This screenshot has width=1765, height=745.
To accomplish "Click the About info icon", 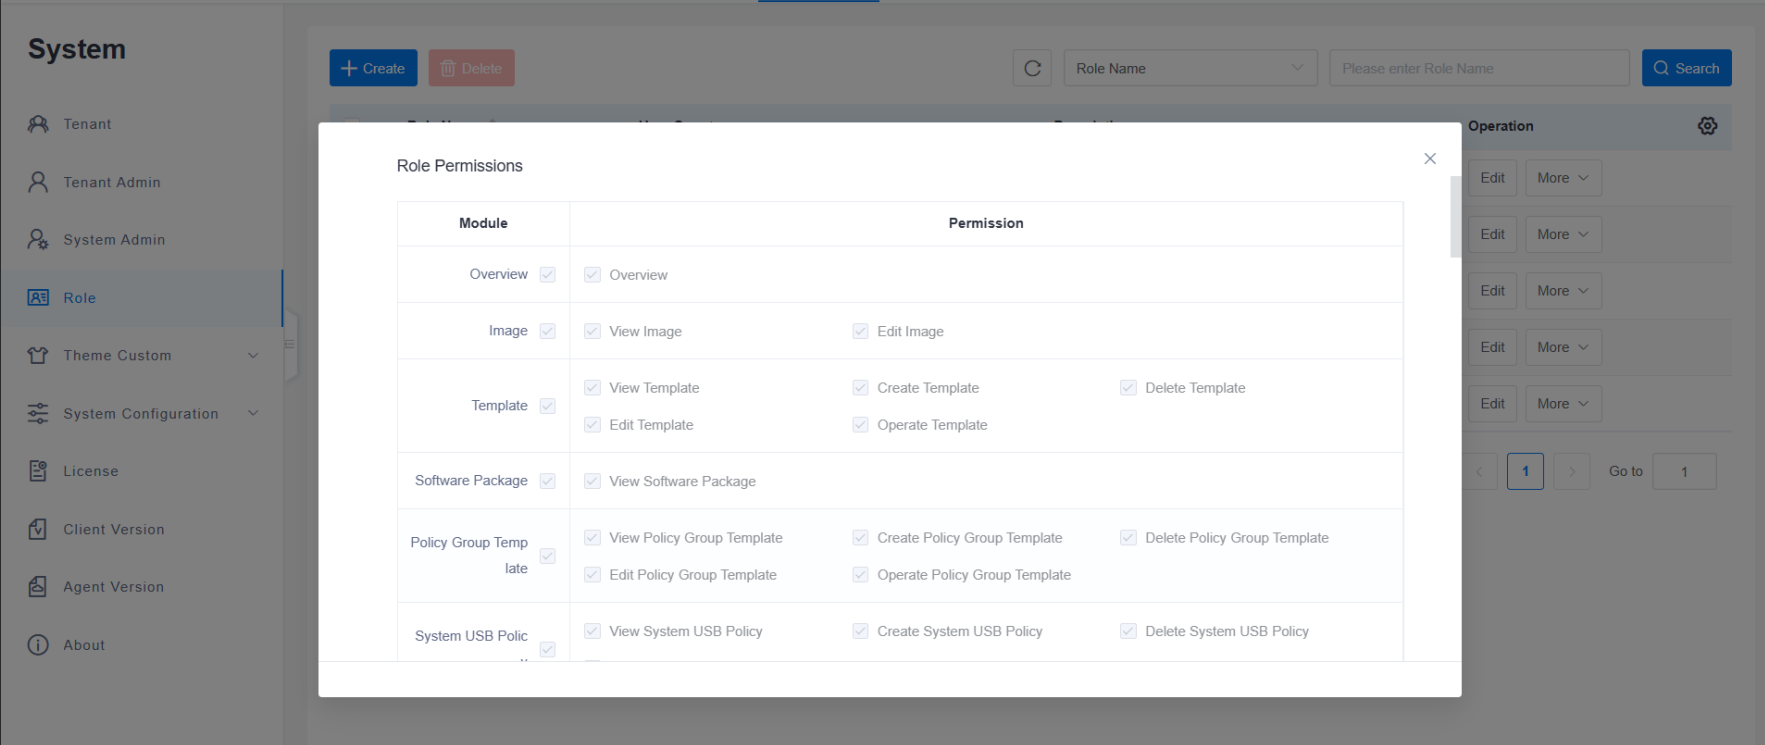I will [x=38, y=645].
